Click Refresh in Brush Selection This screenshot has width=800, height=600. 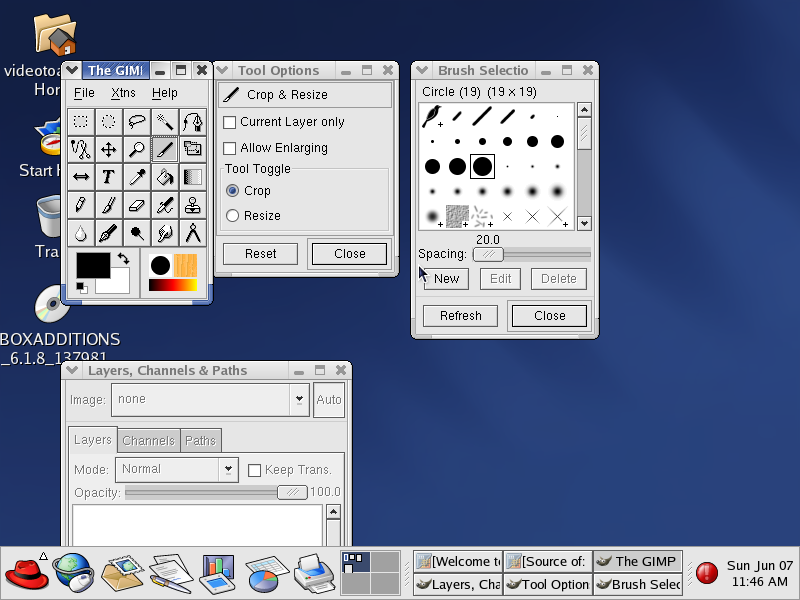click(x=461, y=316)
